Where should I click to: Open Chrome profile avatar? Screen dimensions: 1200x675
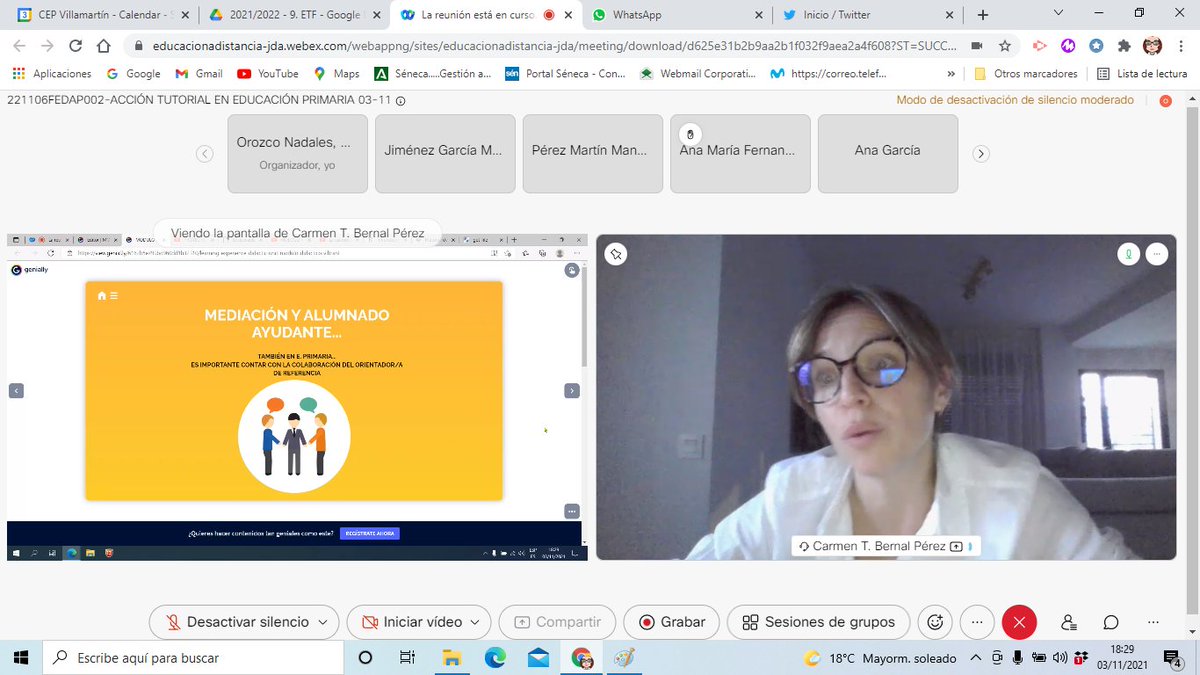[1152, 46]
